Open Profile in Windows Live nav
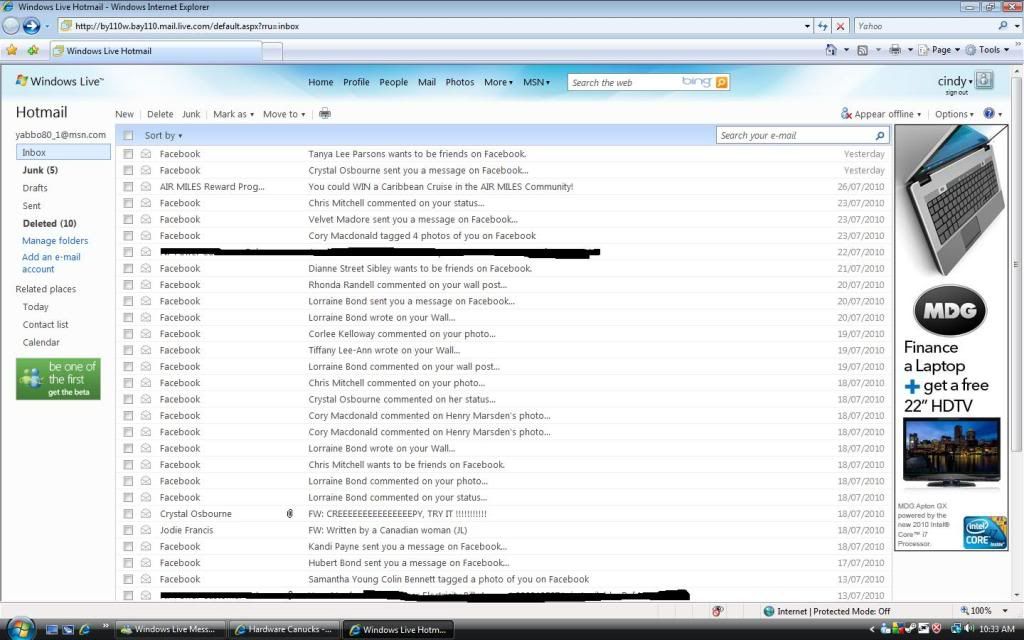1024x640 pixels. tap(356, 82)
